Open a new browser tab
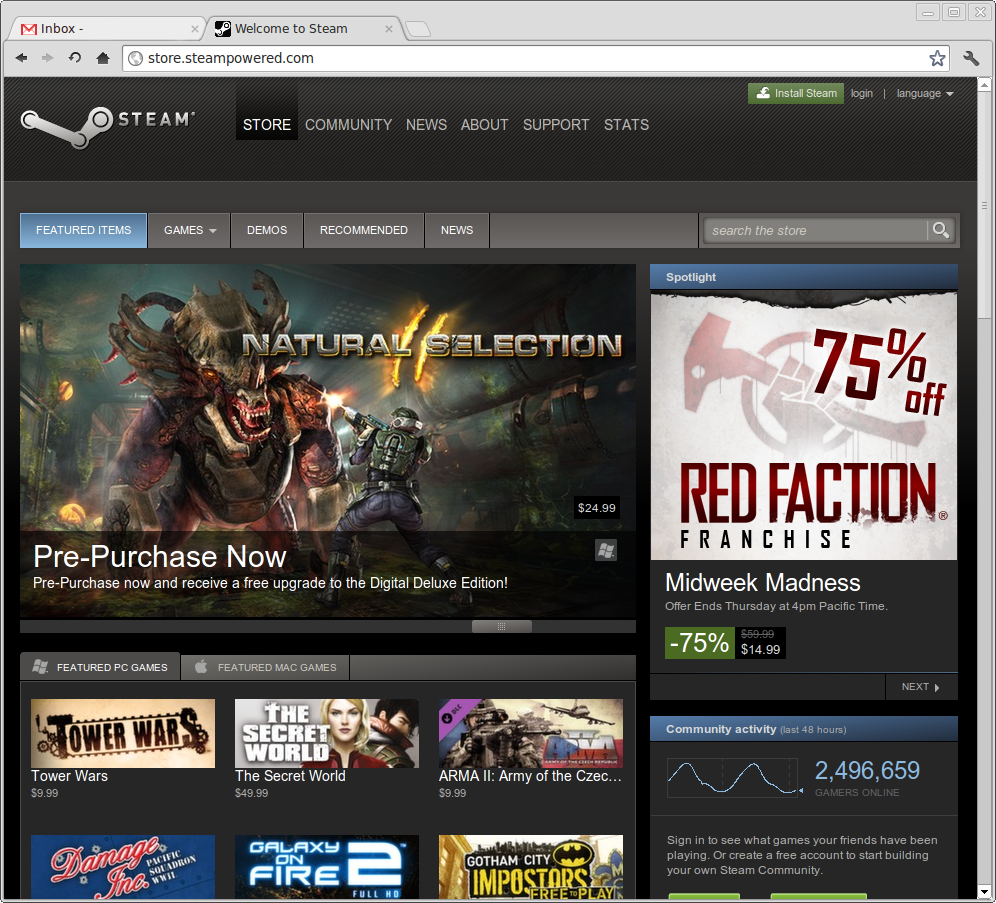Image resolution: width=996 pixels, height=903 pixels. point(417,29)
